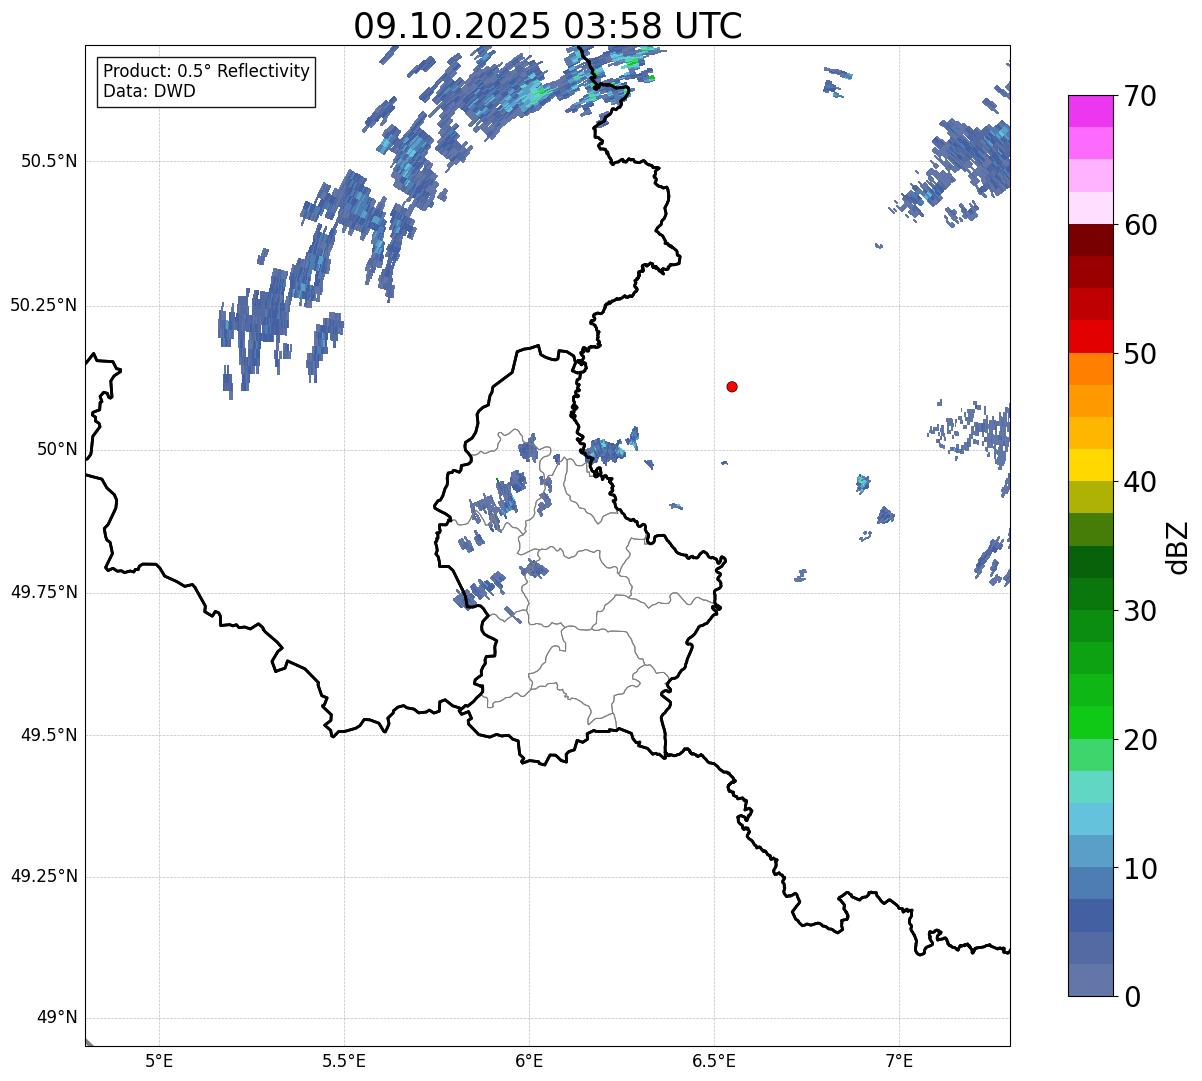Pick the yellow swatch just above 40
The width and height of the screenshot is (1202, 1081).
coord(1091,465)
